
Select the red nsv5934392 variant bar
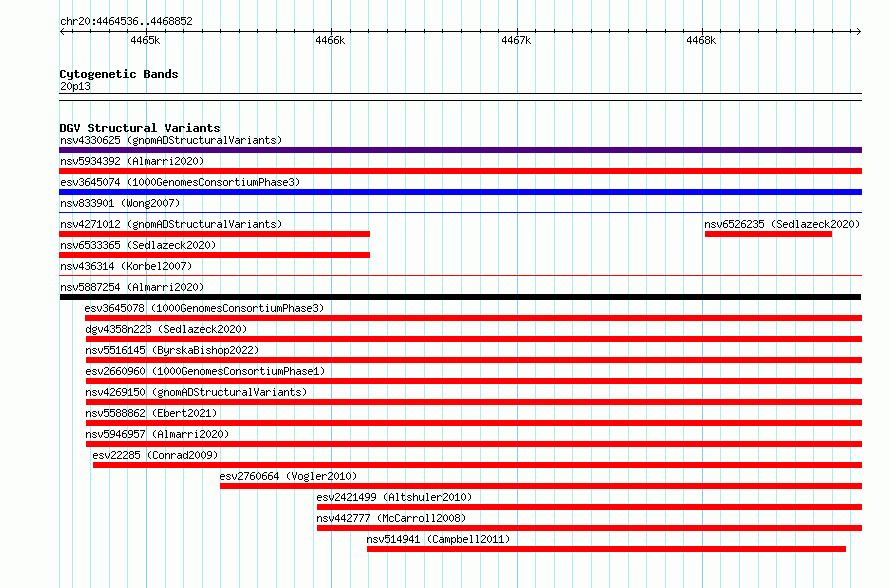pyautogui.click(x=460, y=171)
